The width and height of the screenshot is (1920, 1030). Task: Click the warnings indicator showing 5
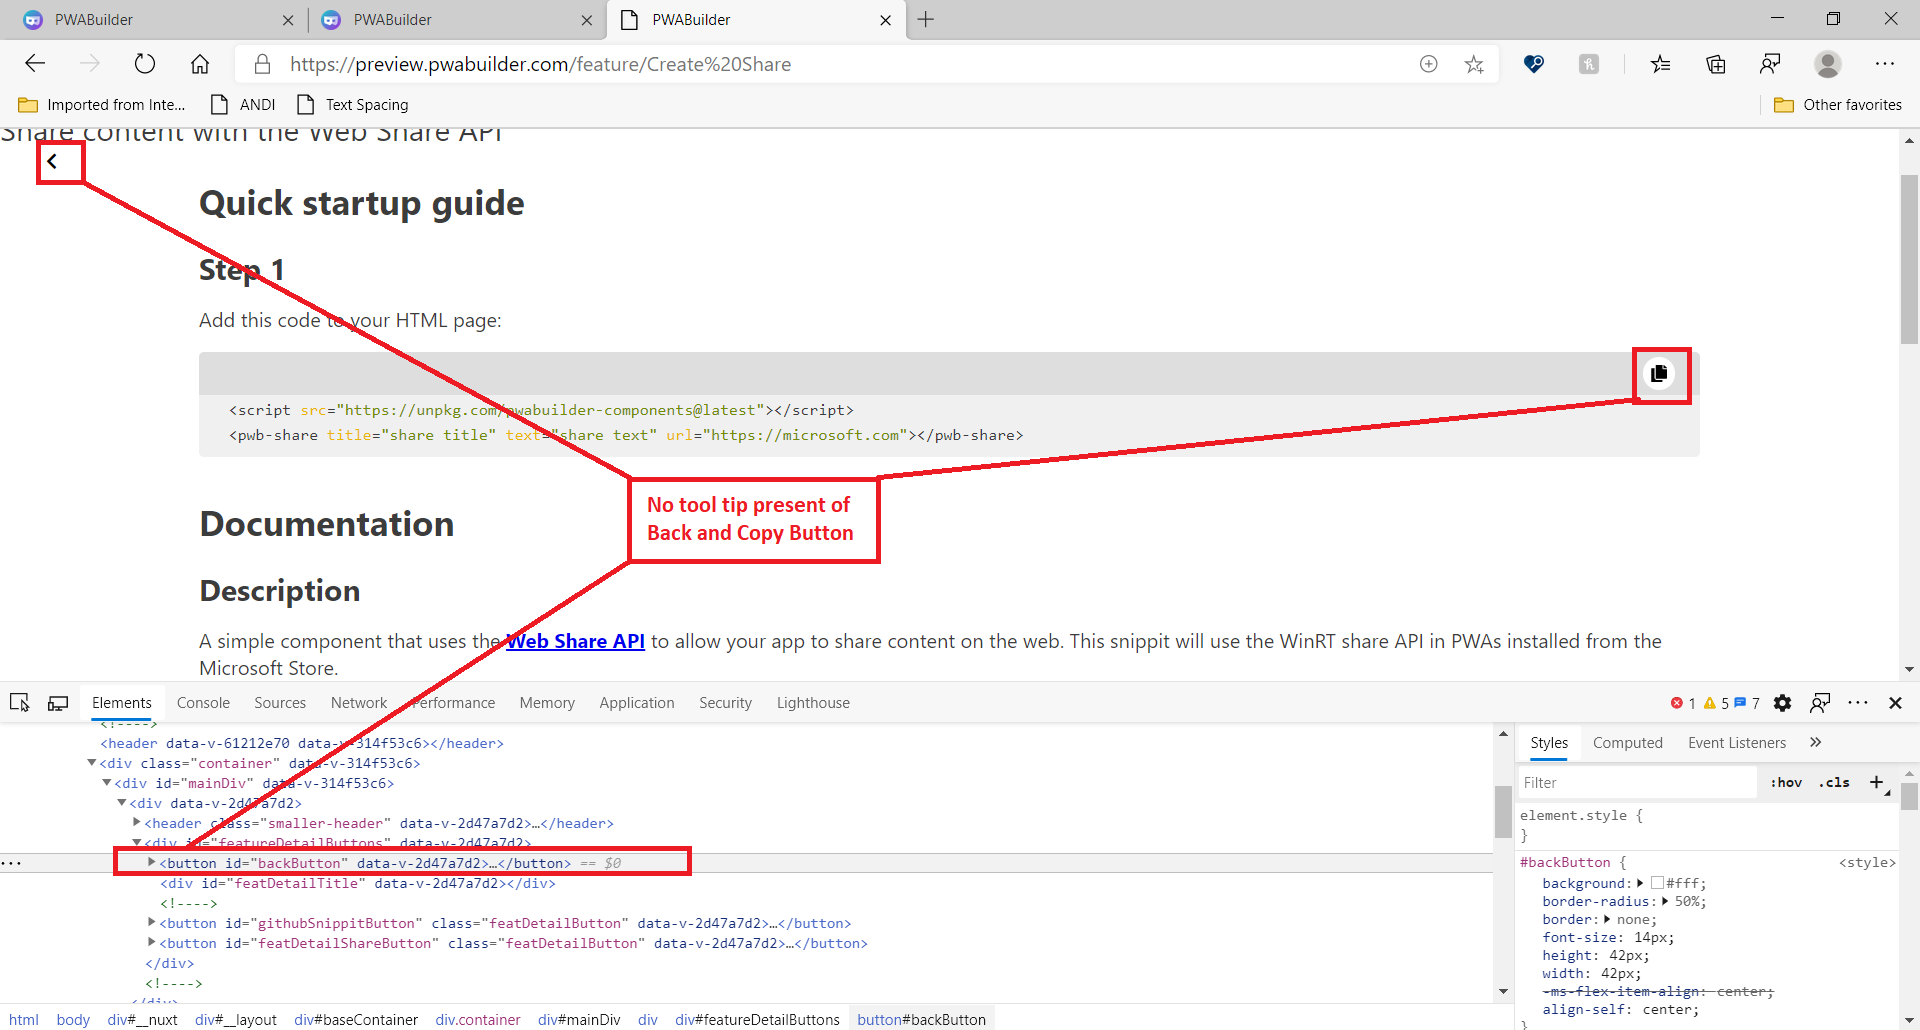[1716, 702]
